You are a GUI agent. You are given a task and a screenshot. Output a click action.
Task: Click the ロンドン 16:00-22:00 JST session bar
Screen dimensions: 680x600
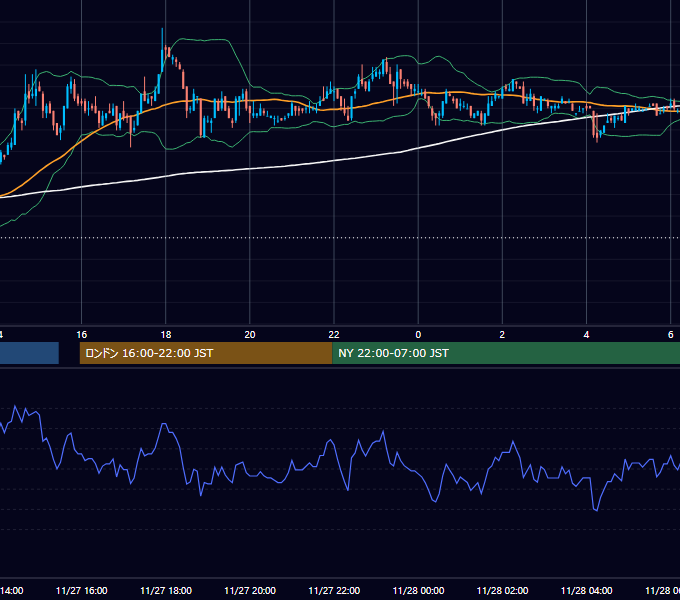tap(206, 353)
